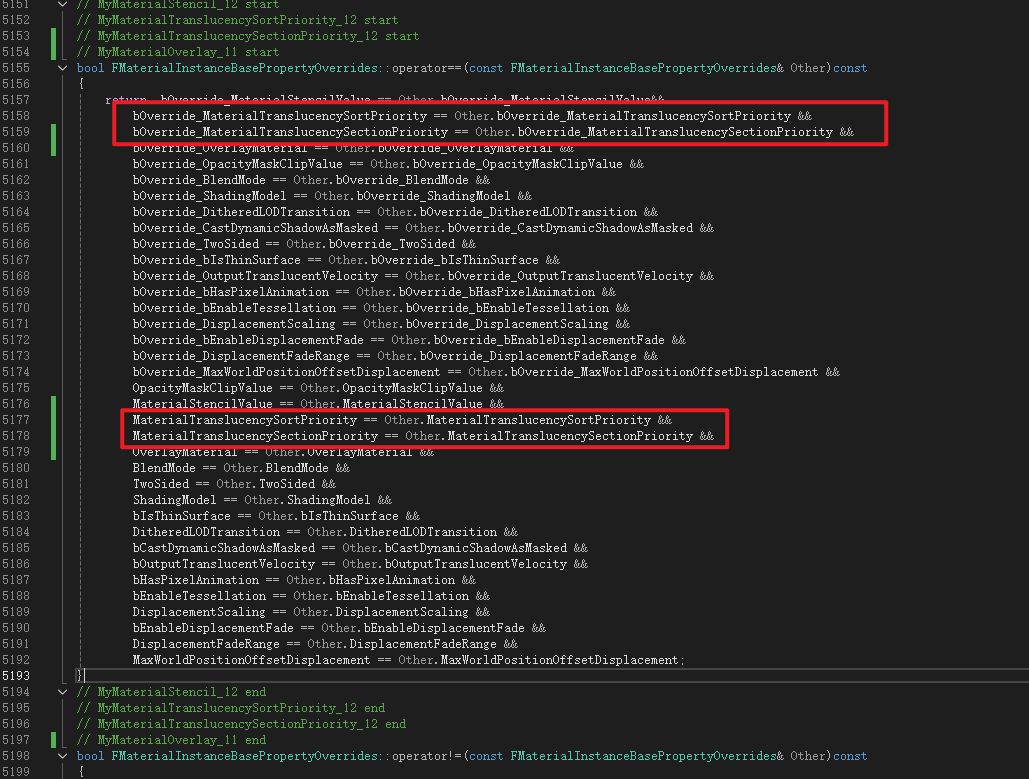1029x779 pixels.
Task: Click the green change marker beside line 5197
Action: [x=53, y=740]
